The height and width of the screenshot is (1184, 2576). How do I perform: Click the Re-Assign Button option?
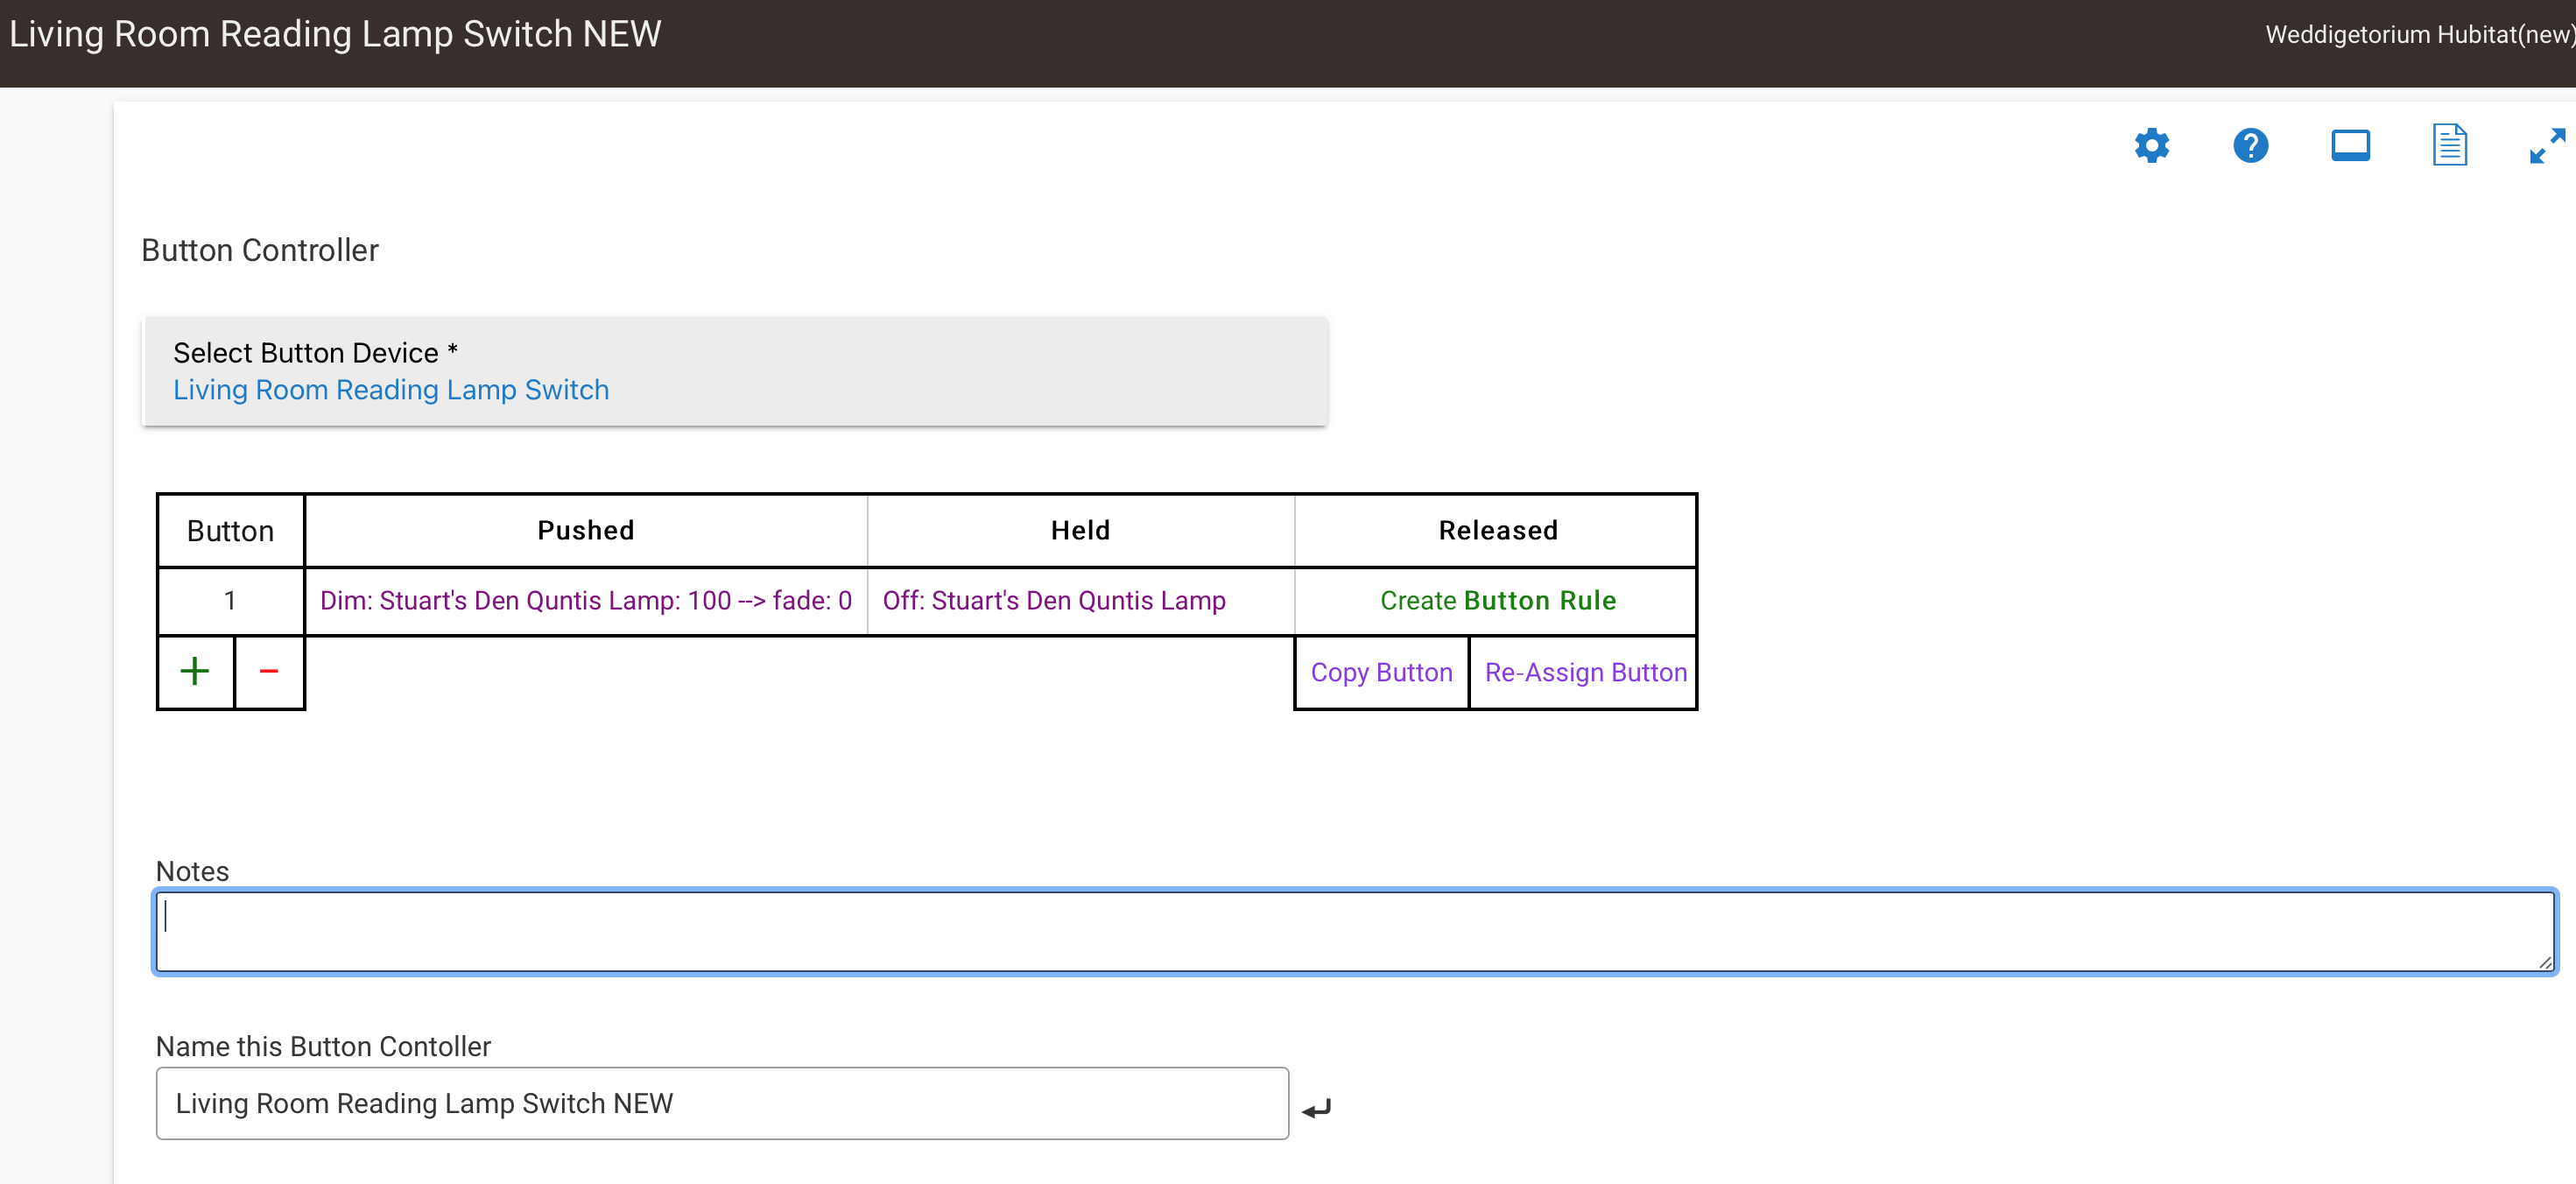point(1585,672)
